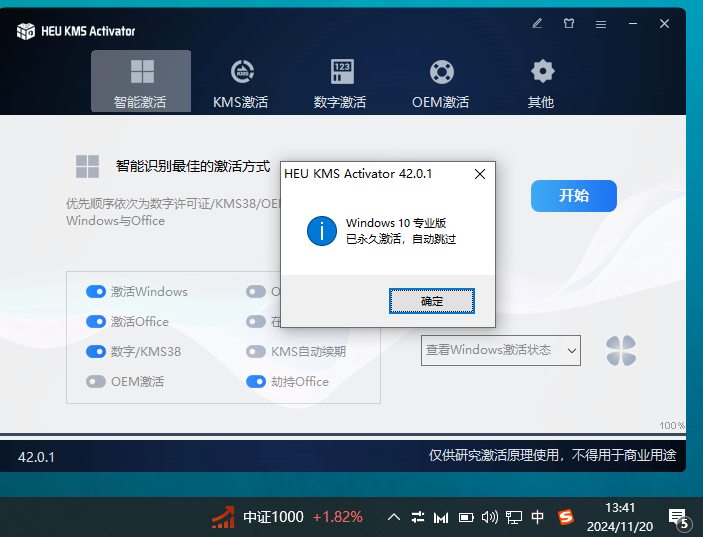Image resolution: width=703 pixels, height=537 pixels.
Task: Close the HEU KMS Activator 42.0.1 dialog
Action: (480, 174)
